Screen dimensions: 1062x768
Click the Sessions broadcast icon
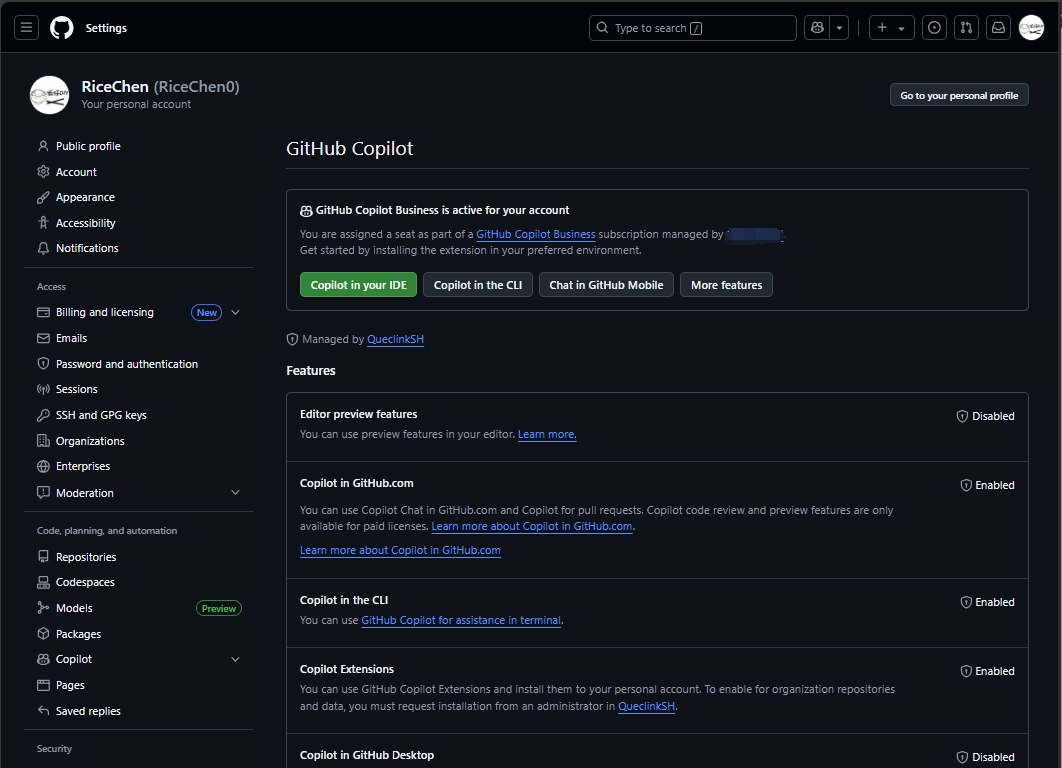pyautogui.click(x=43, y=389)
